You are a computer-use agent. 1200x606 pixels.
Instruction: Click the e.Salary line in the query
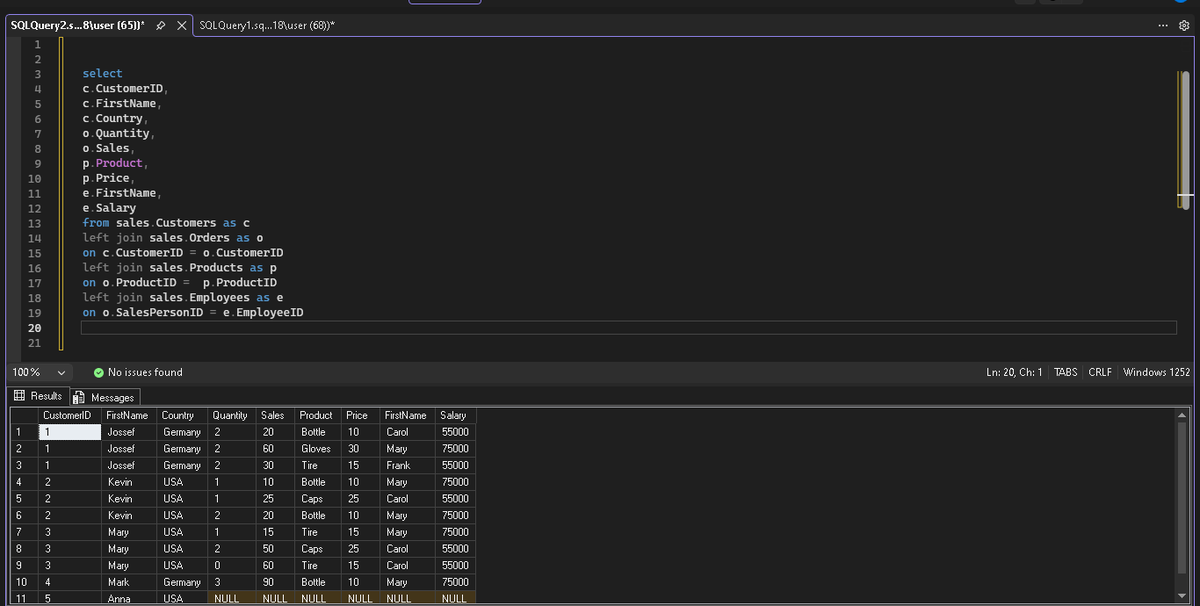[x=109, y=208]
